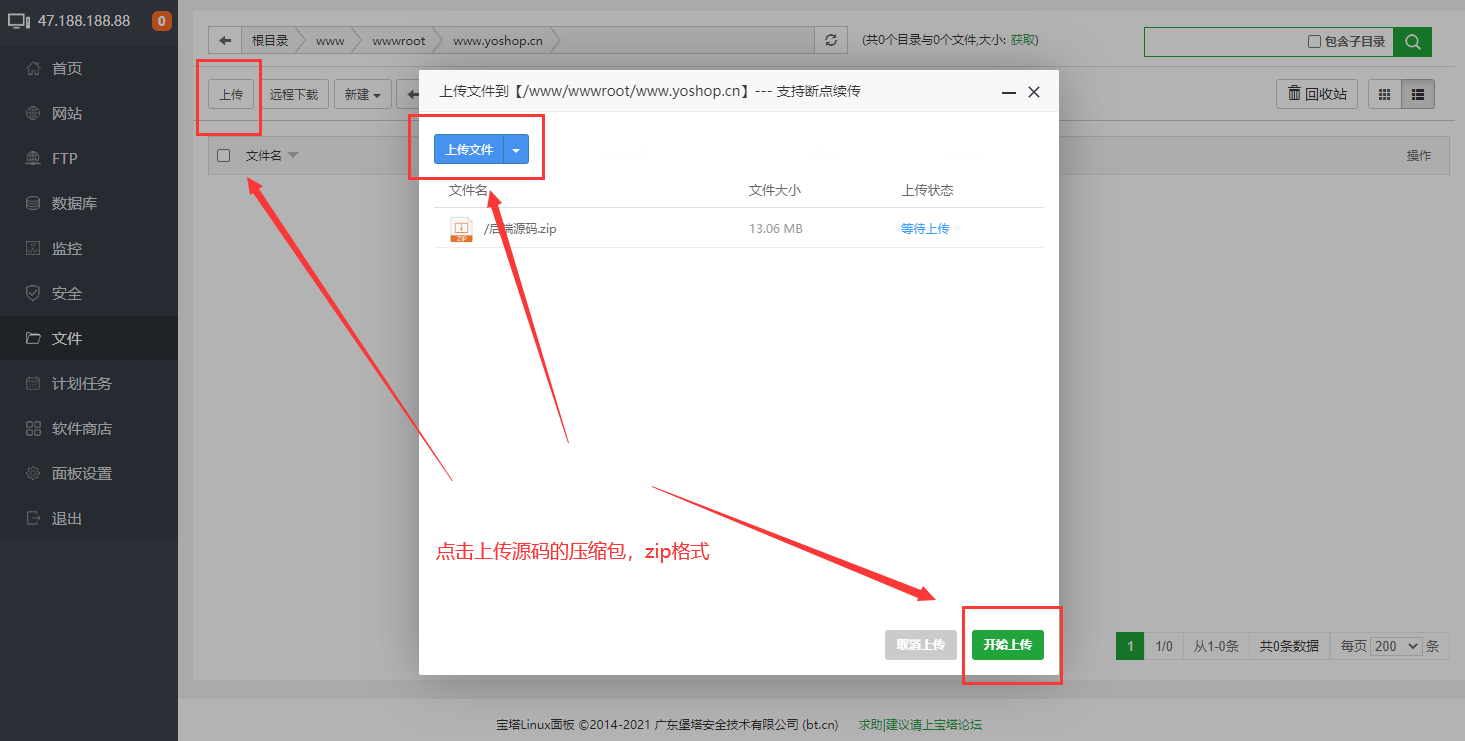
Task: Click the www breadcrumb
Action: point(330,41)
